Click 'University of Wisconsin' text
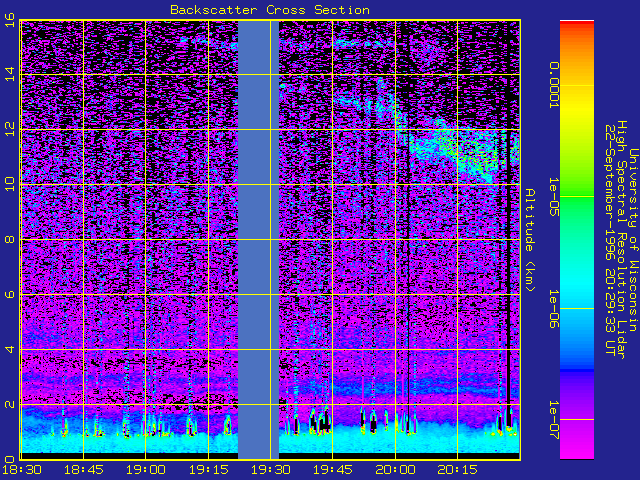This screenshot has width=640, height=480. (x=632, y=240)
